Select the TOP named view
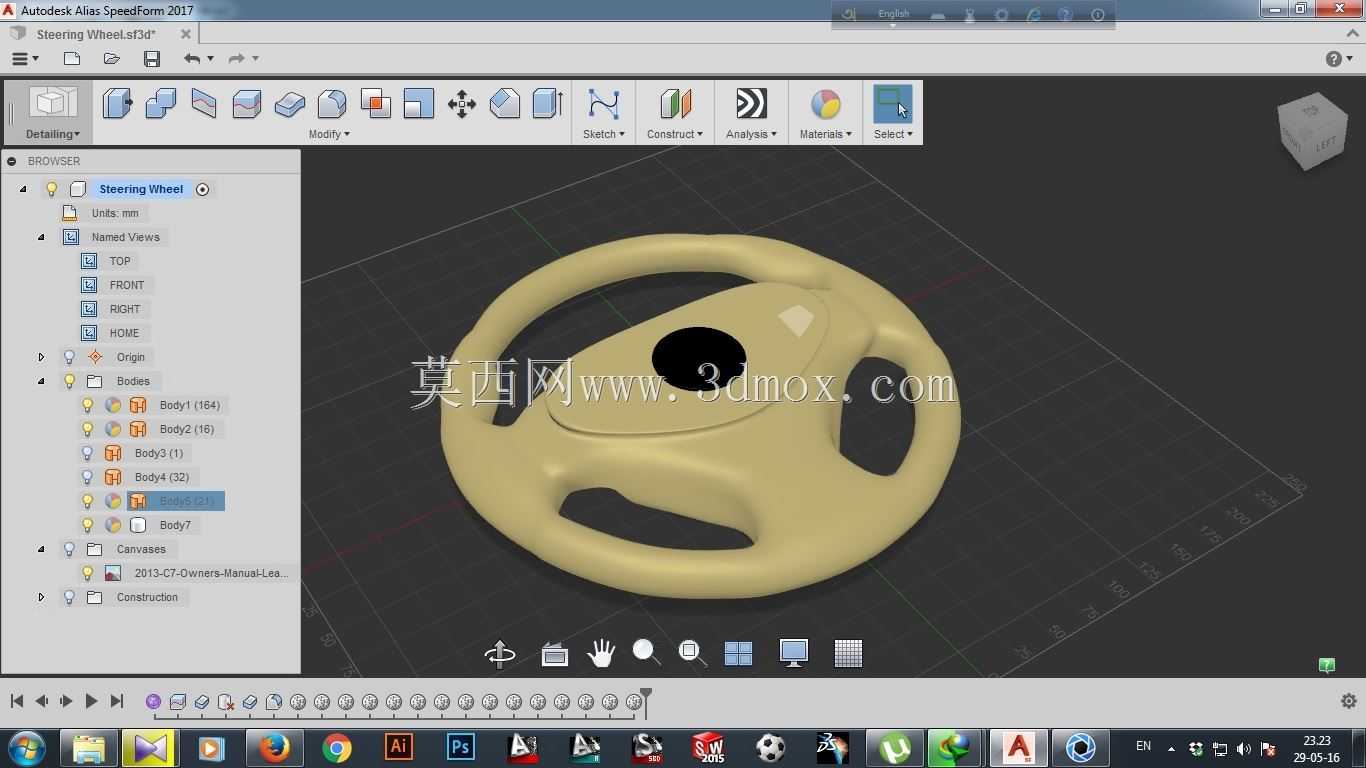 click(x=120, y=261)
